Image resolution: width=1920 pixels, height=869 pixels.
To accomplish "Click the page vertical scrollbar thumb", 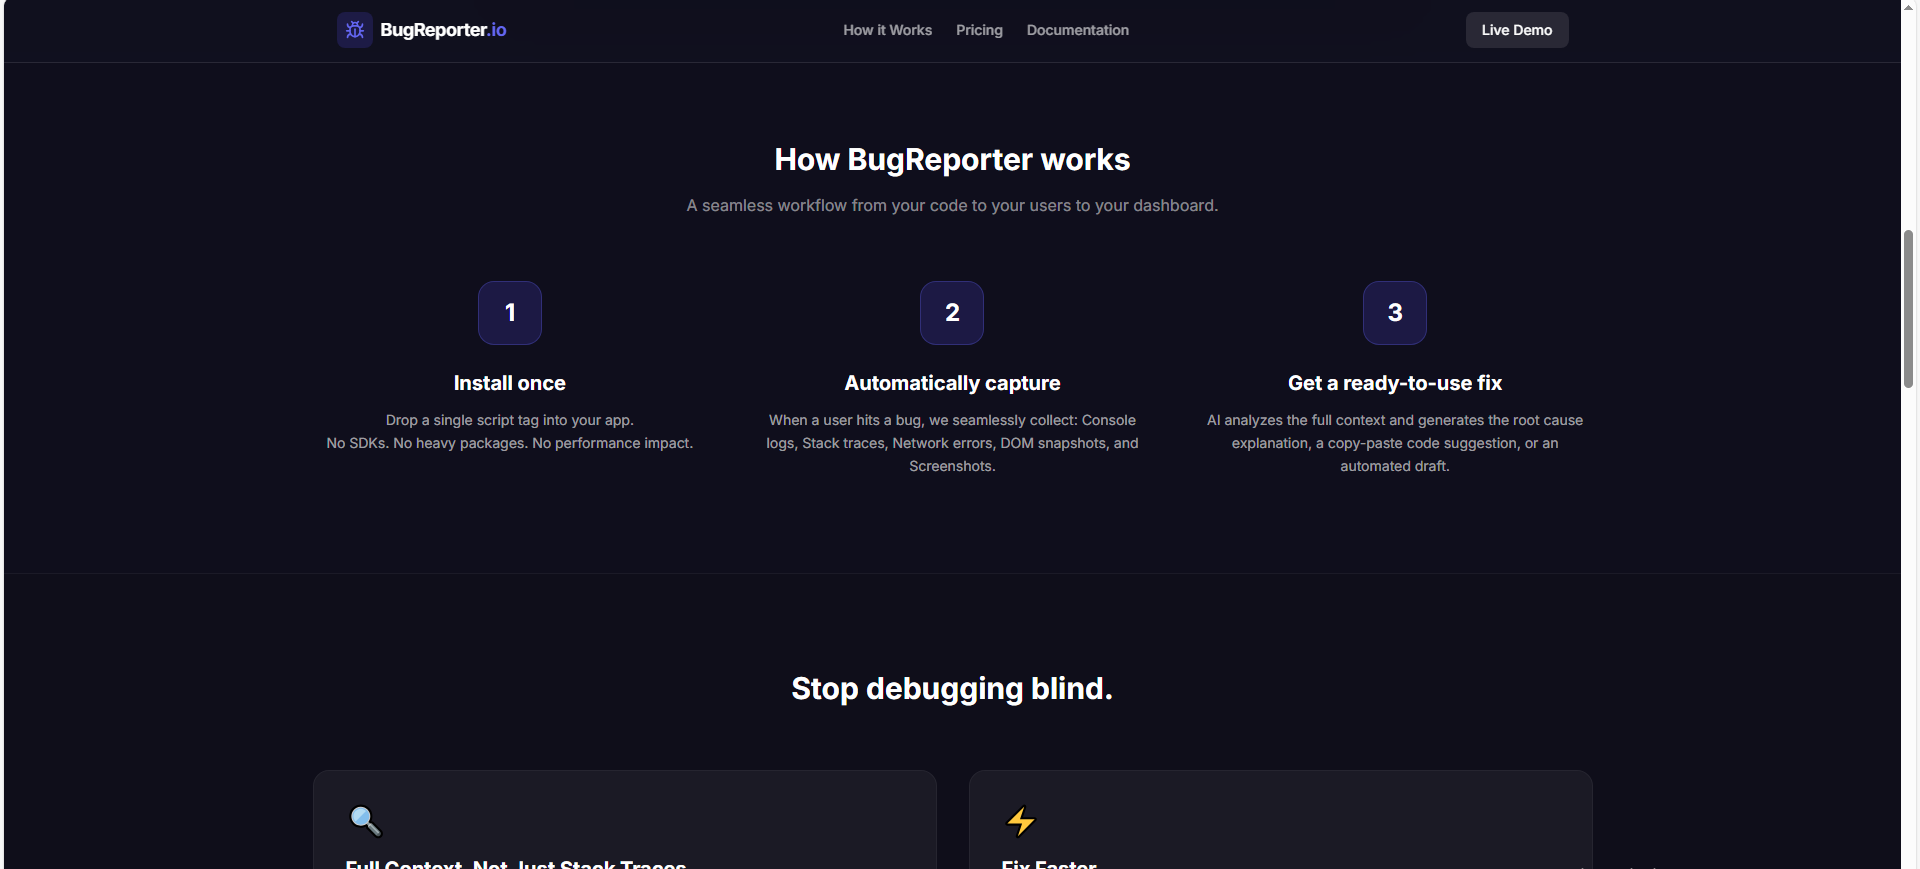I will [1908, 309].
